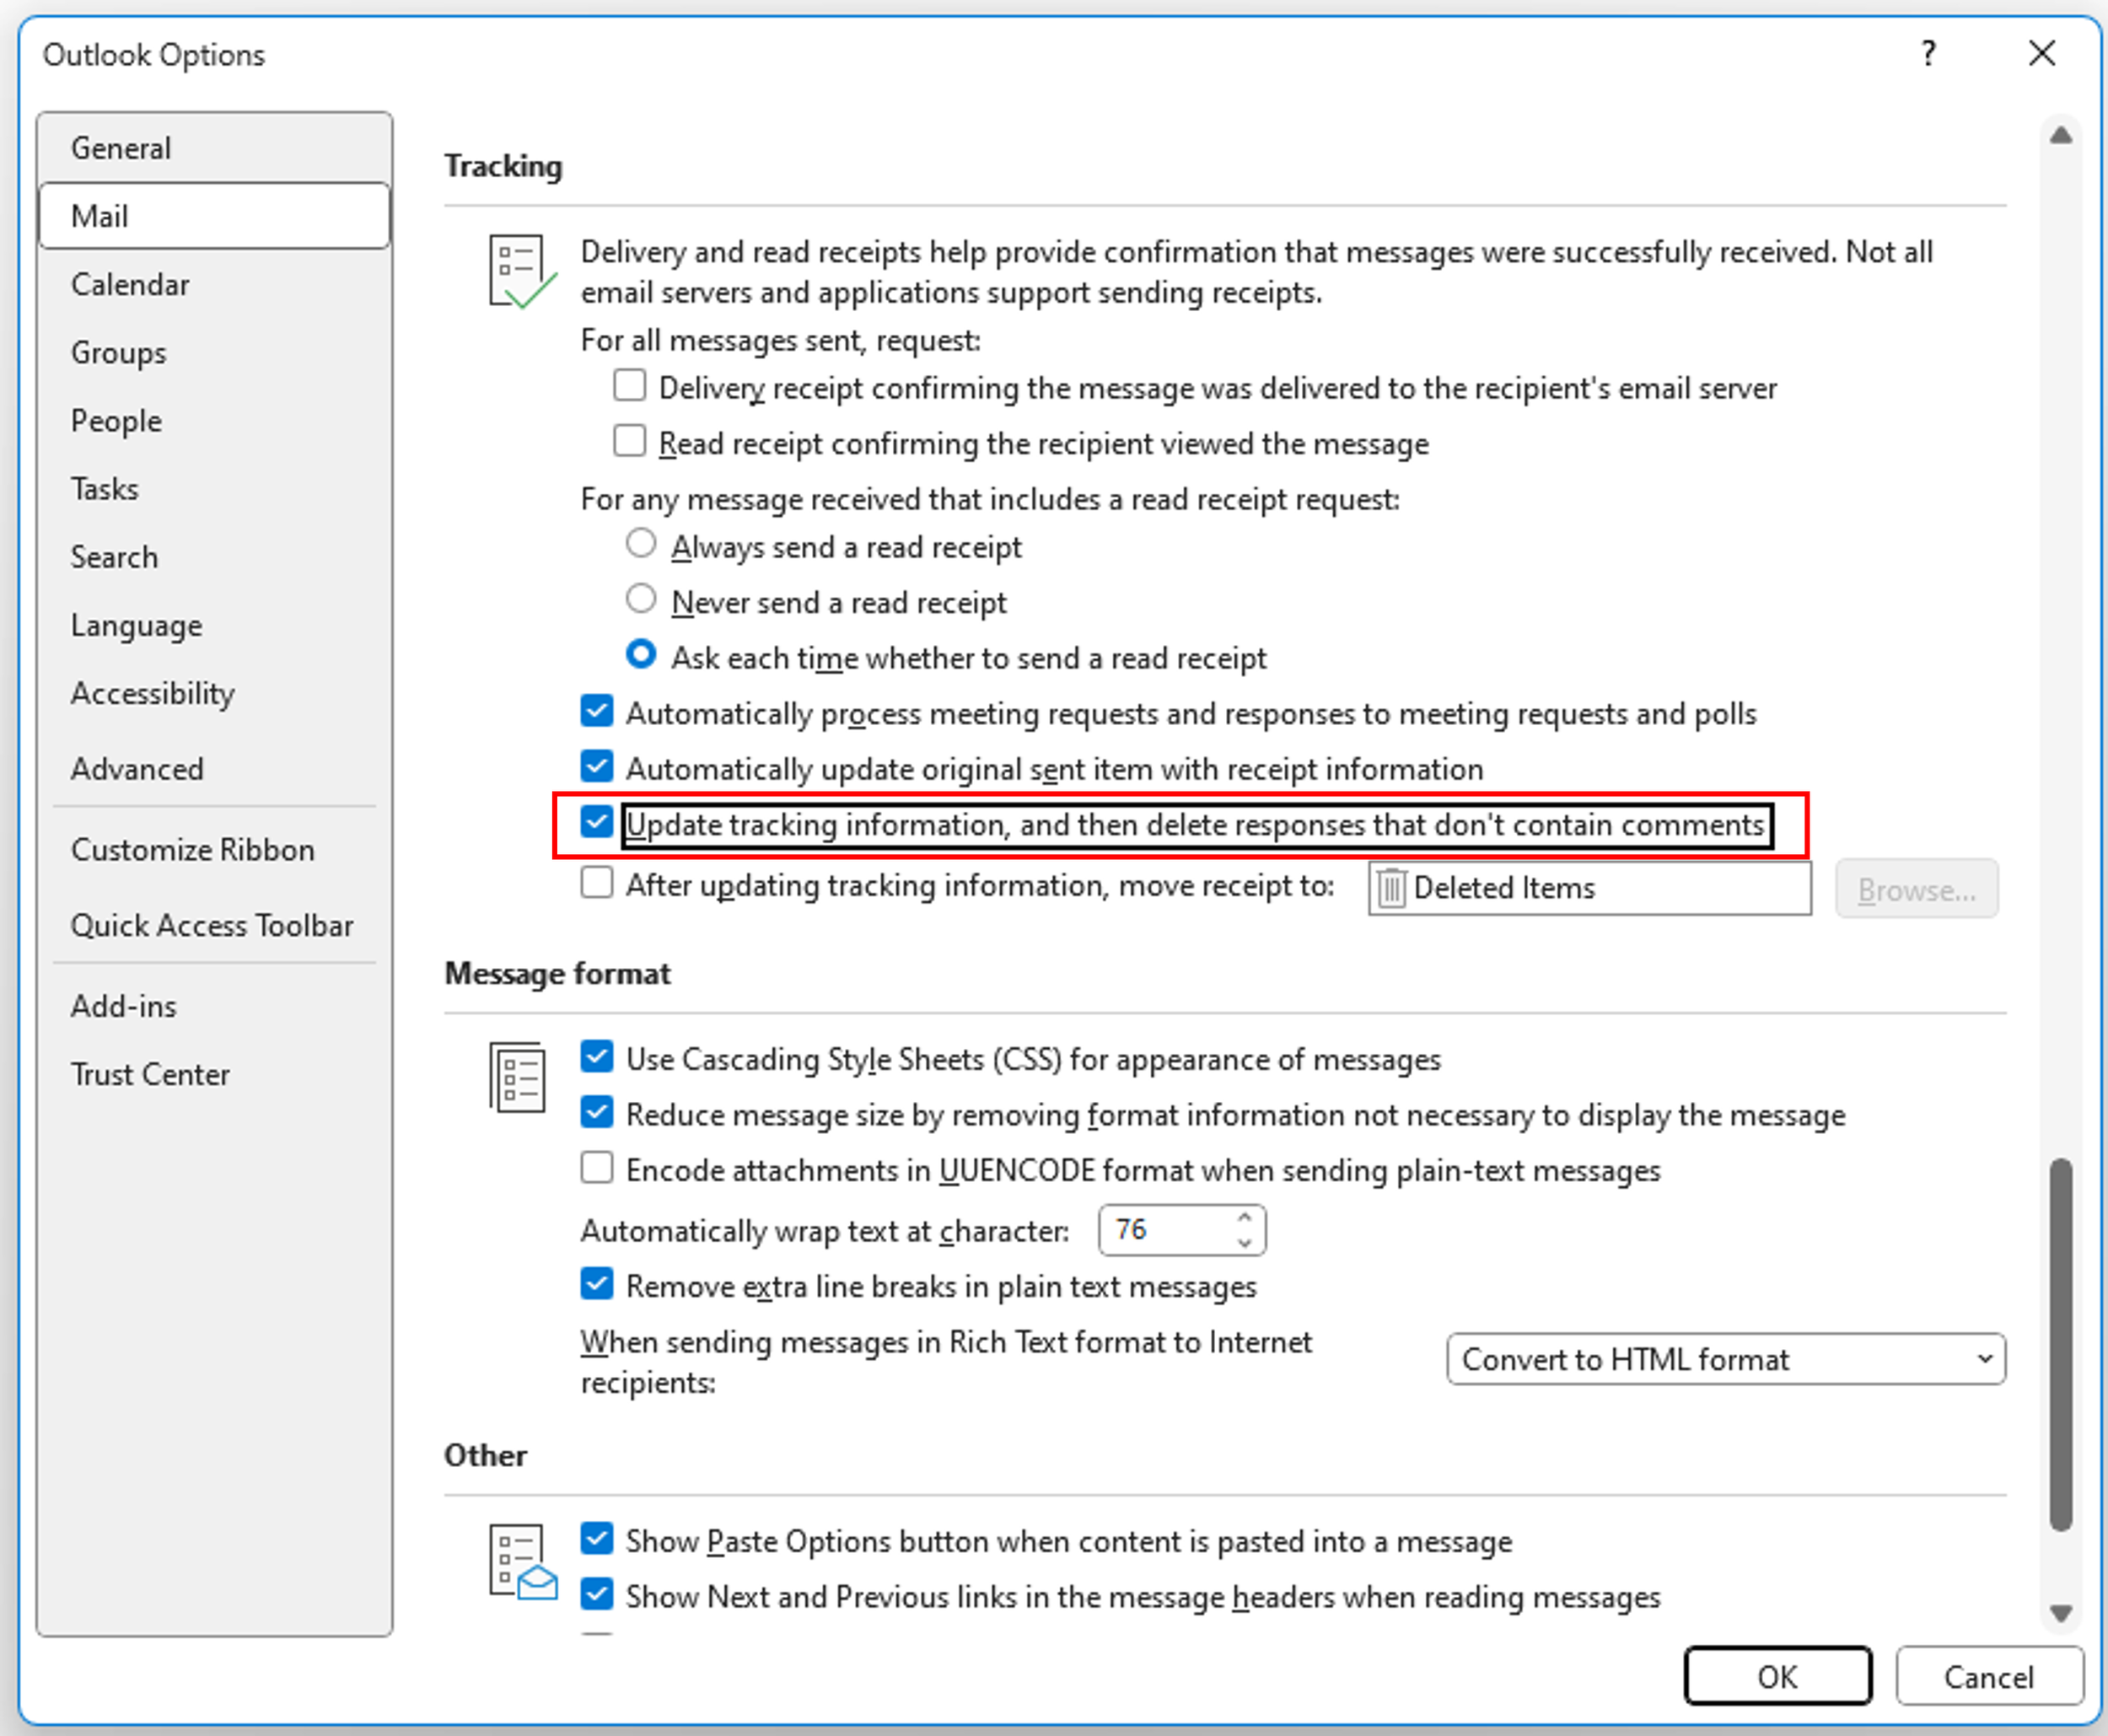Open the Trust Center category
This screenshot has height=1736, width=2108.
point(150,1074)
